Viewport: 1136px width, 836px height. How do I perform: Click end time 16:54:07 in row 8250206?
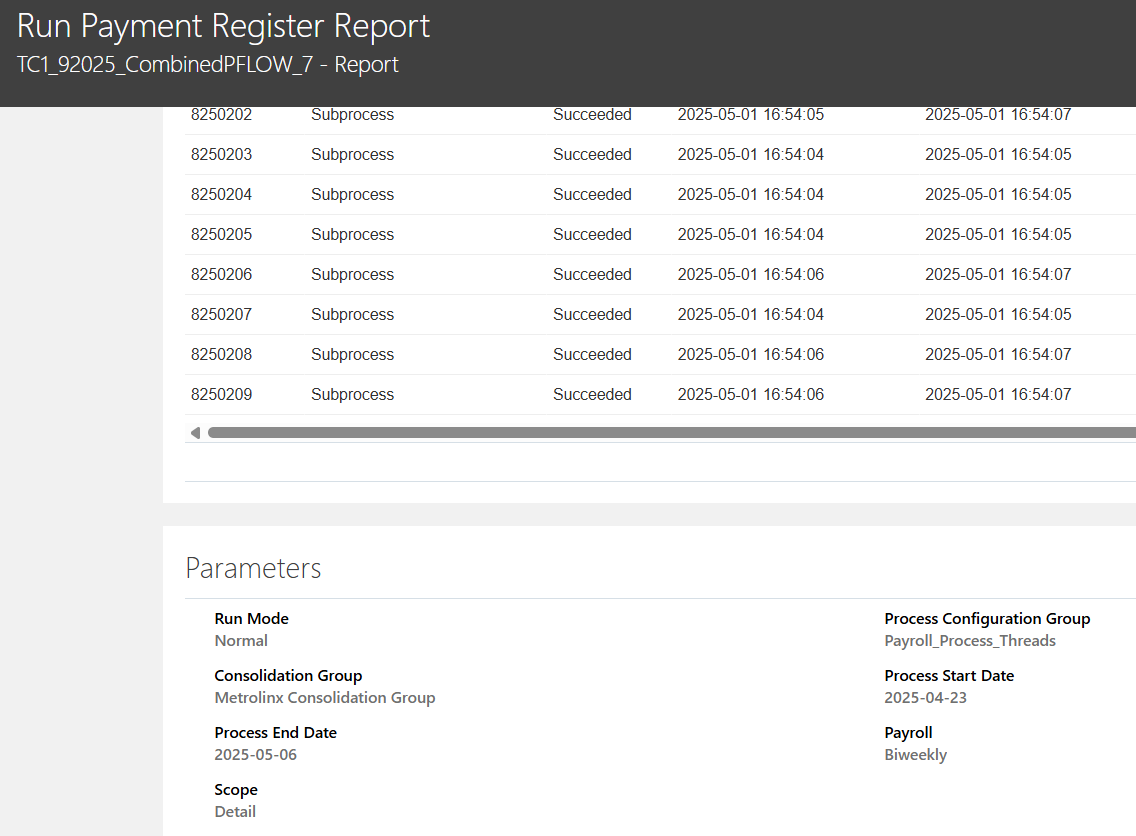click(x=998, y=274)
